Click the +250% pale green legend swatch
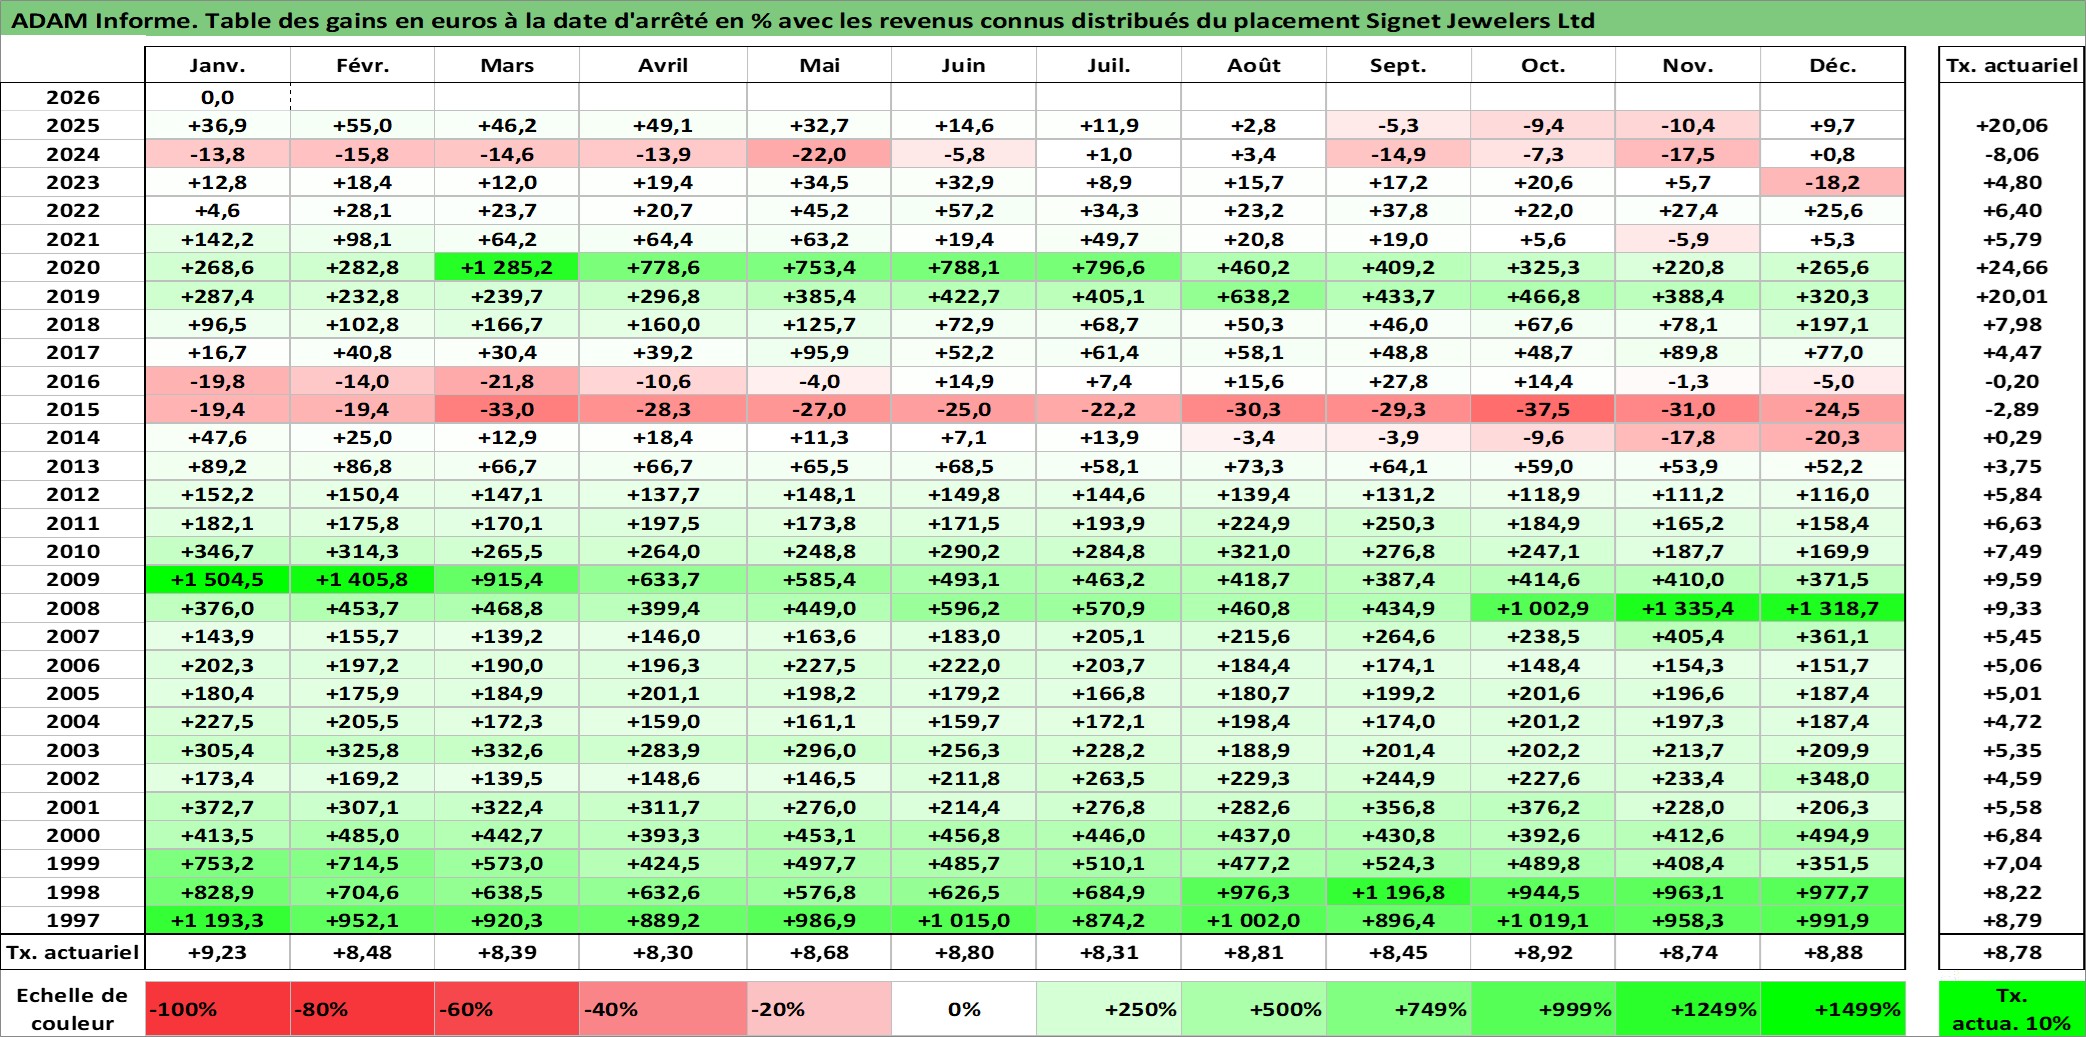2086x1037 pixels. [1109, 1009]
